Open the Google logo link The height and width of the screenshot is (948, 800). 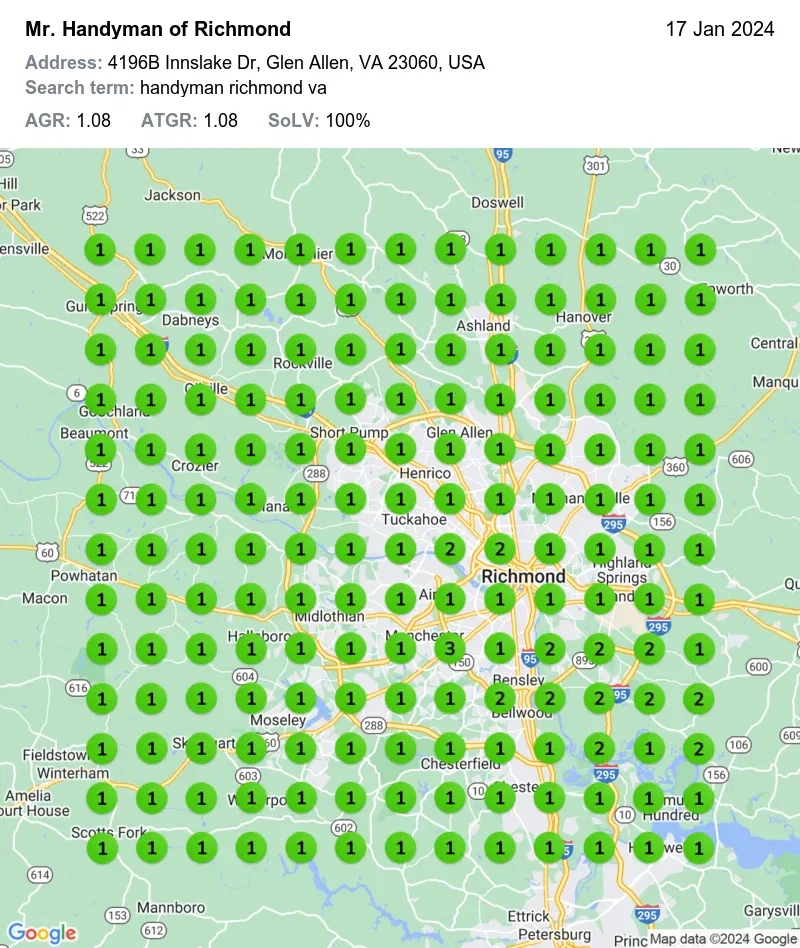tap(42, 933)
